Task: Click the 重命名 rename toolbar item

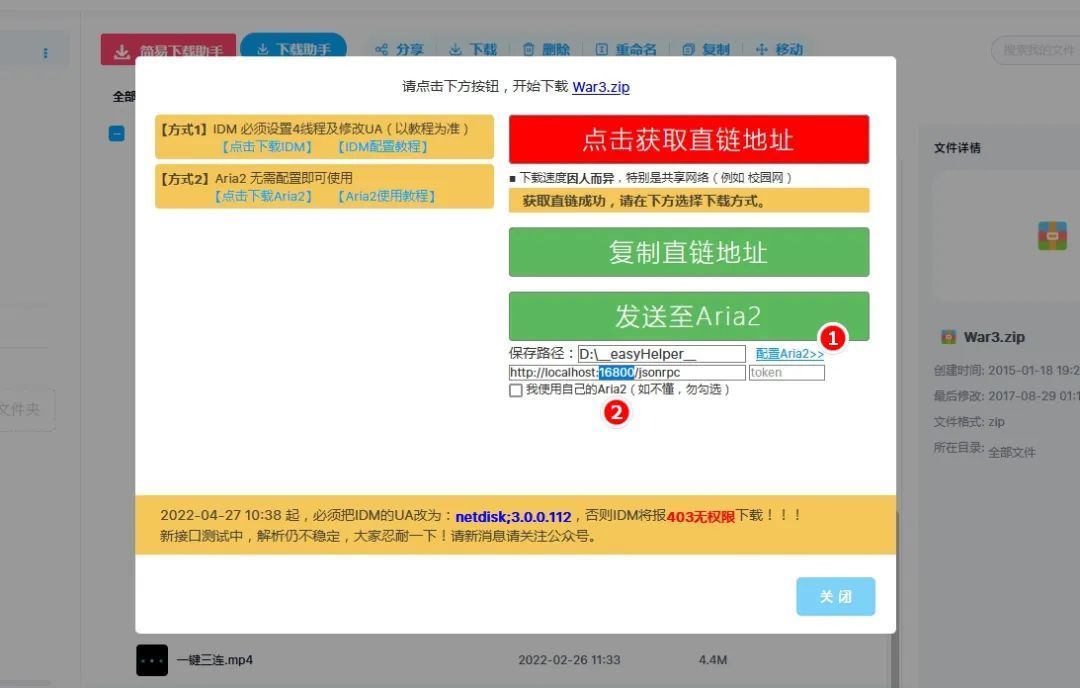Action: pyautogui.click(x=626, y=50)
